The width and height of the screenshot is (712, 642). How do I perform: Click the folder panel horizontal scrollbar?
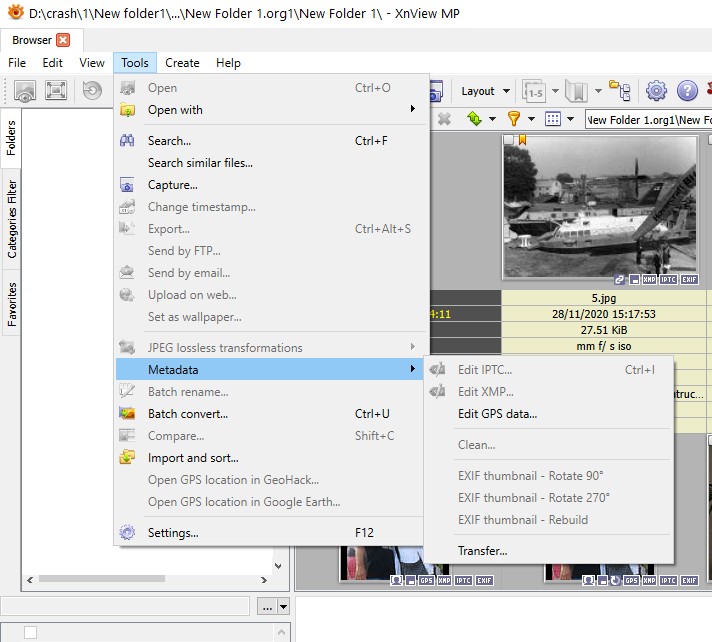100,578
